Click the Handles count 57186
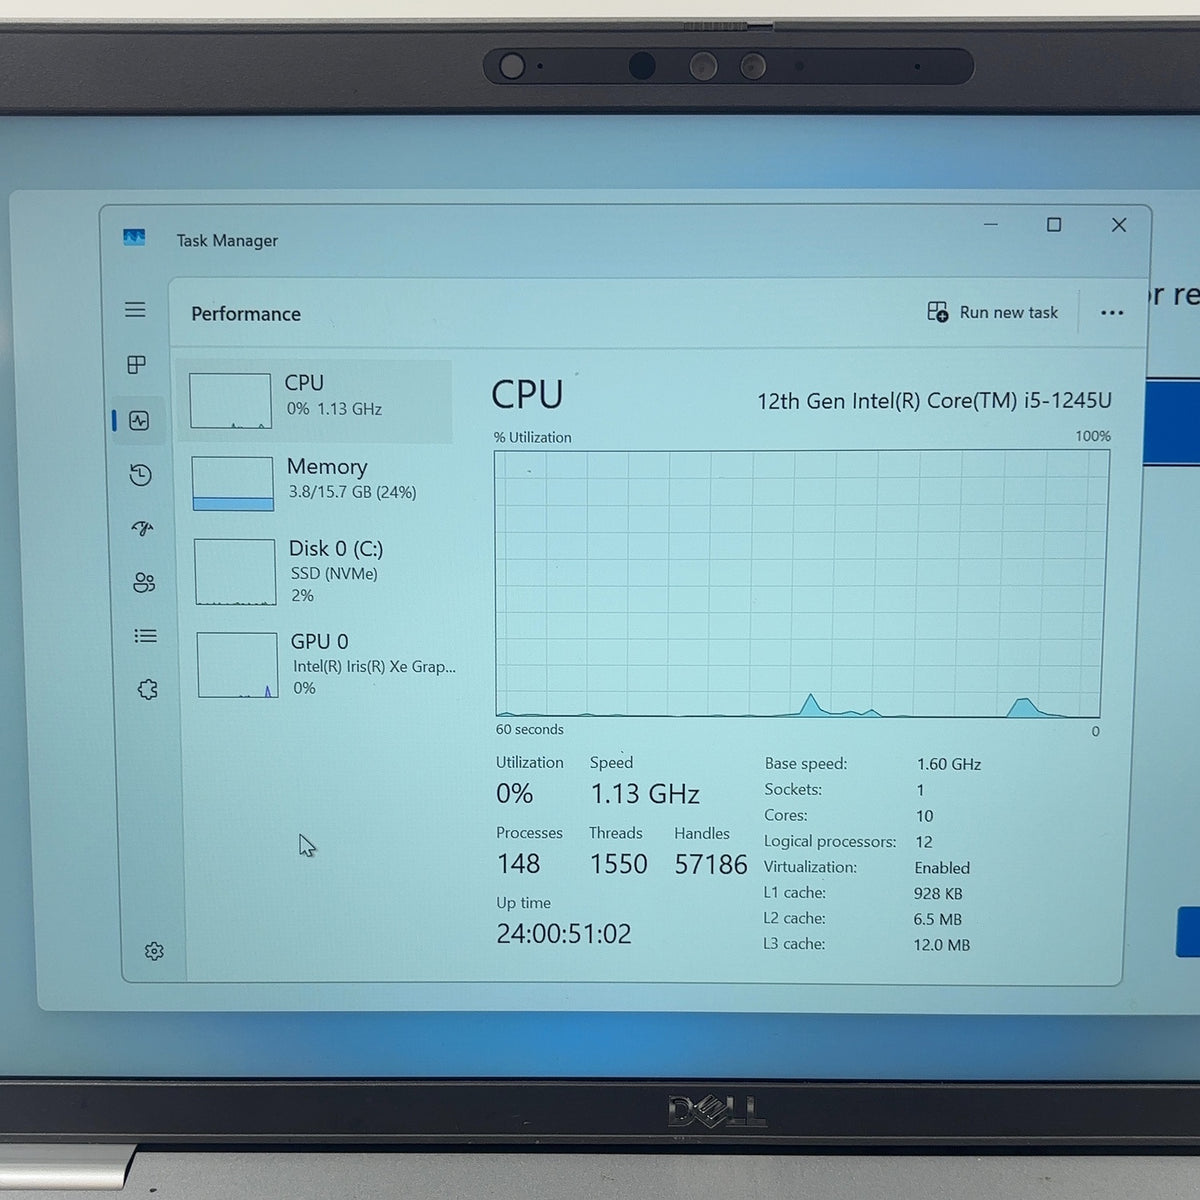Image resolution: width=1200 pixels, height=1200 pixels. pyautogui.click(x=711, y=864)
